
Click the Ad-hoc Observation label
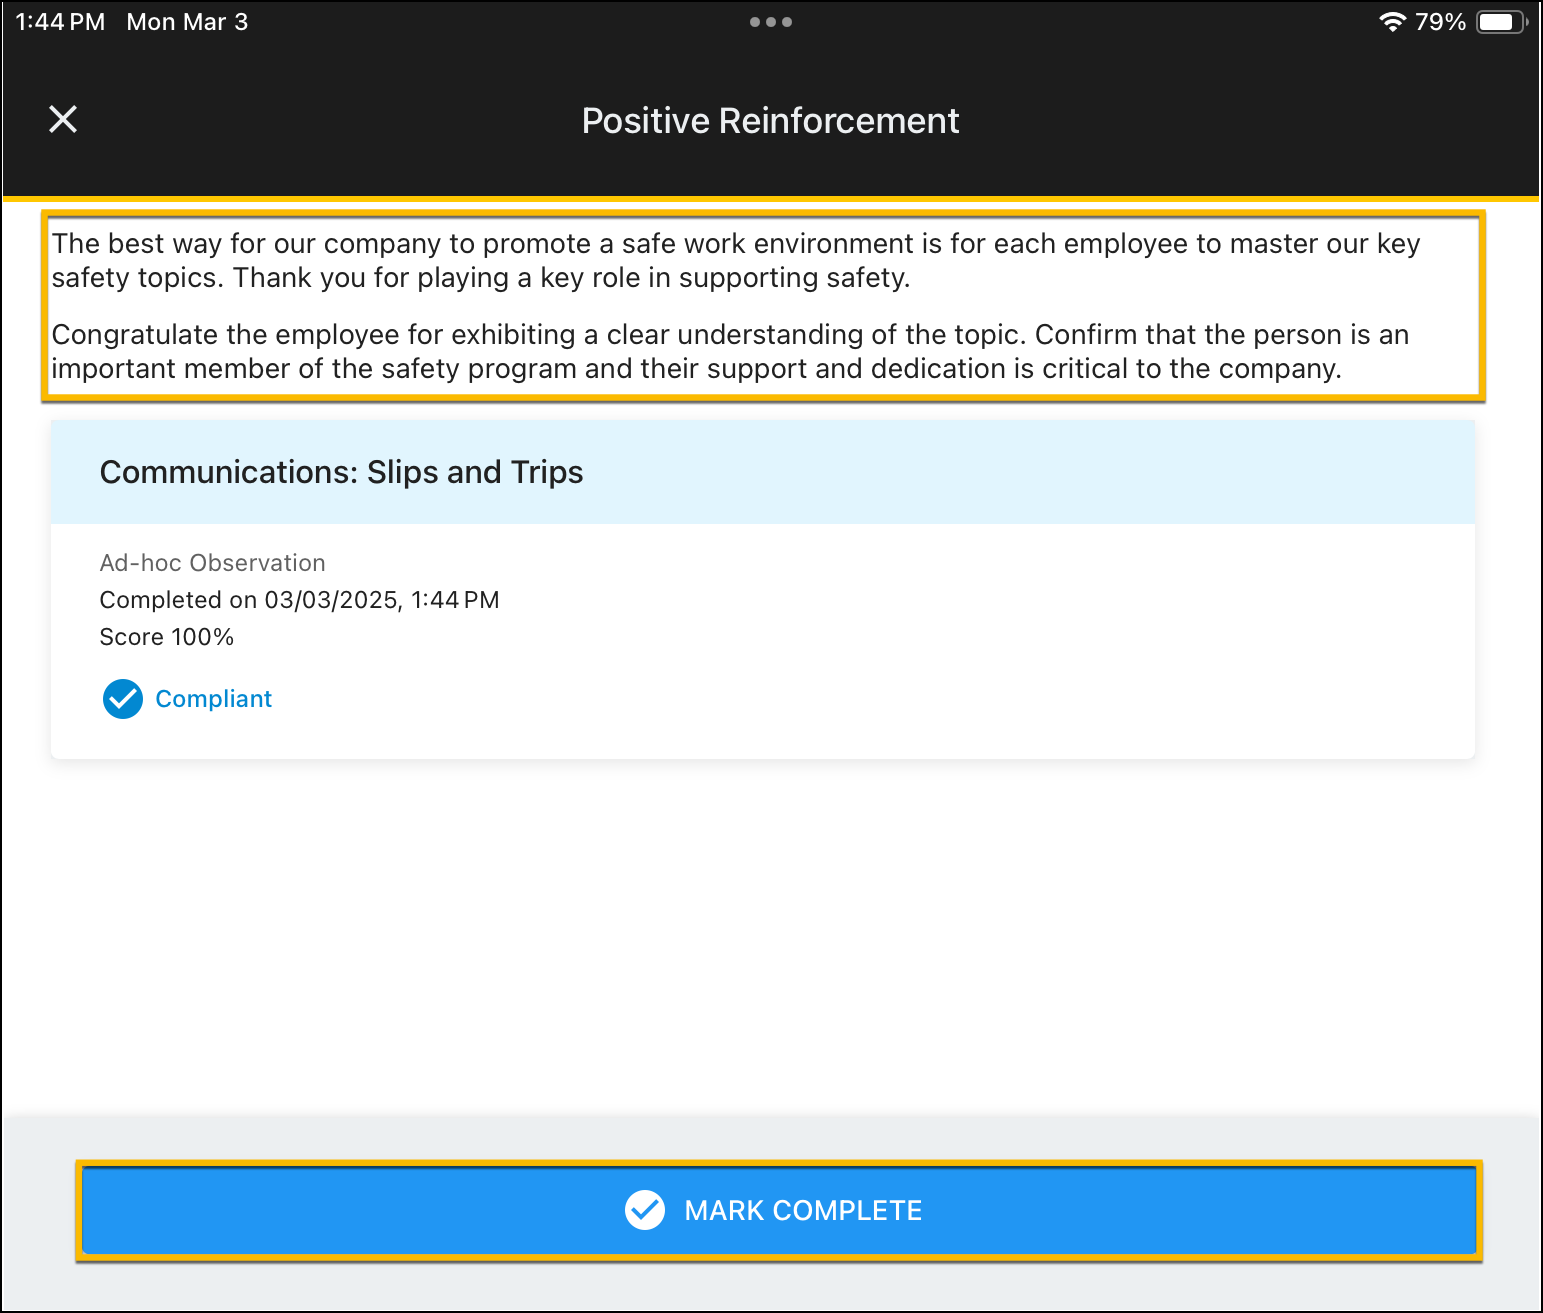(x=212, y=563)
